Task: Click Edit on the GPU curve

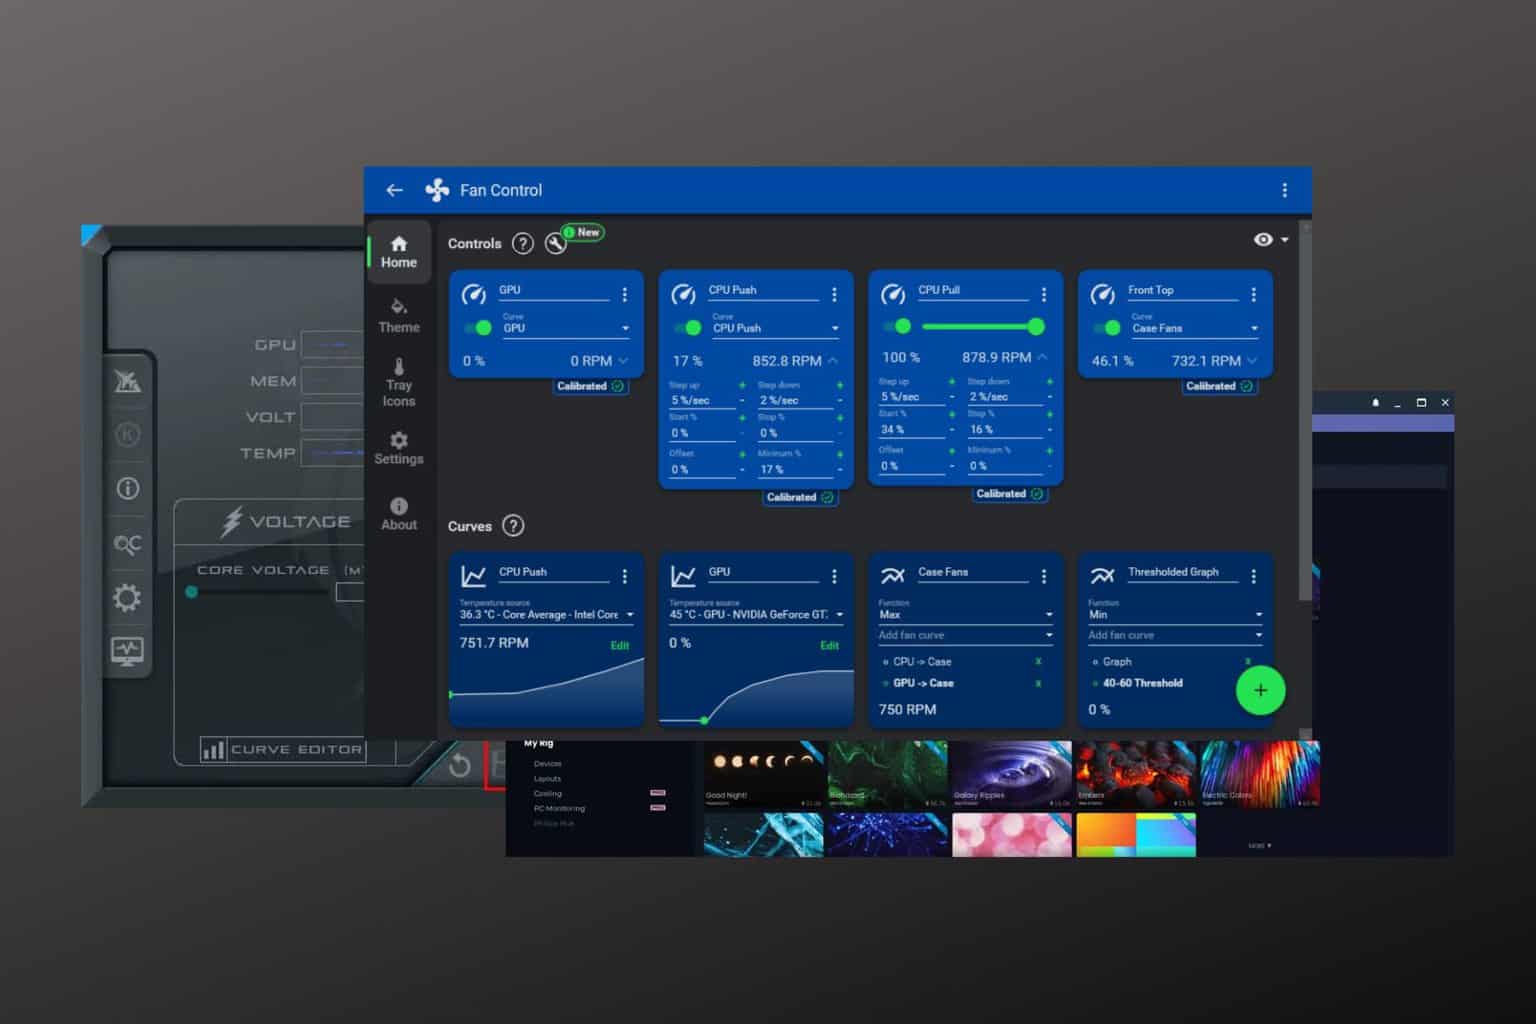Action: pos(829,646)
